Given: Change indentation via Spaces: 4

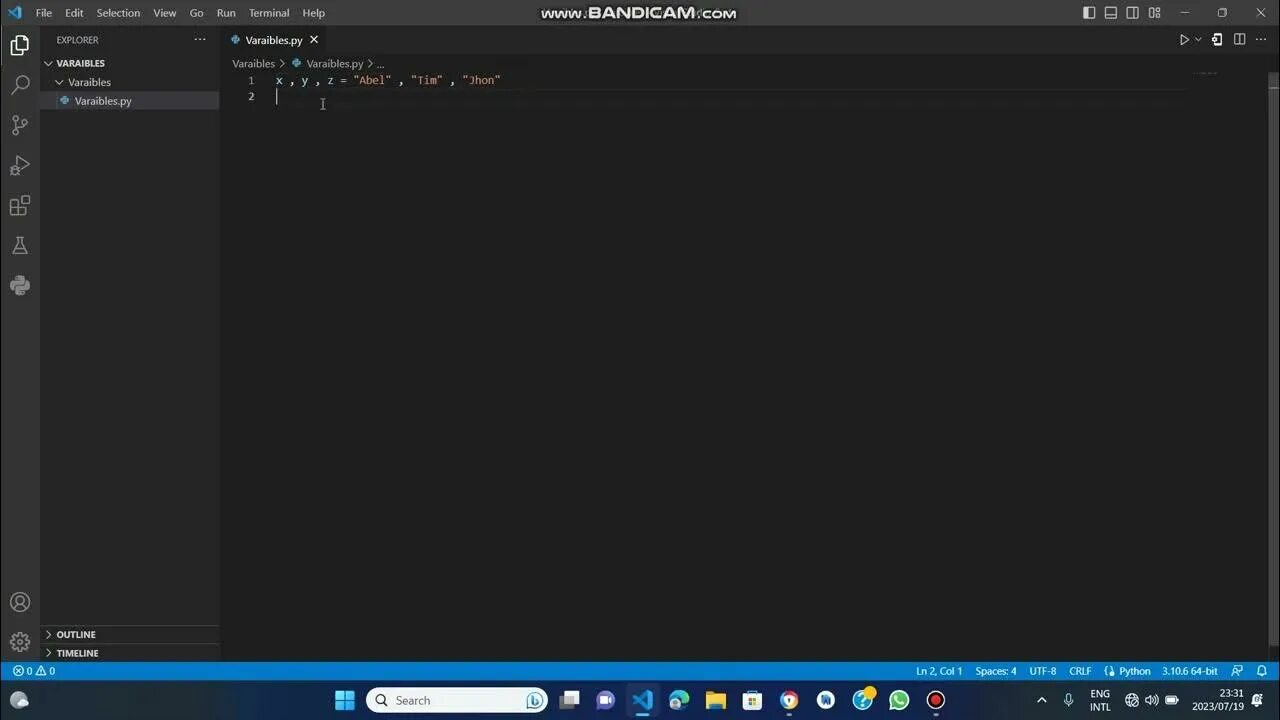Looking at the screenshot, I should 996,671.
